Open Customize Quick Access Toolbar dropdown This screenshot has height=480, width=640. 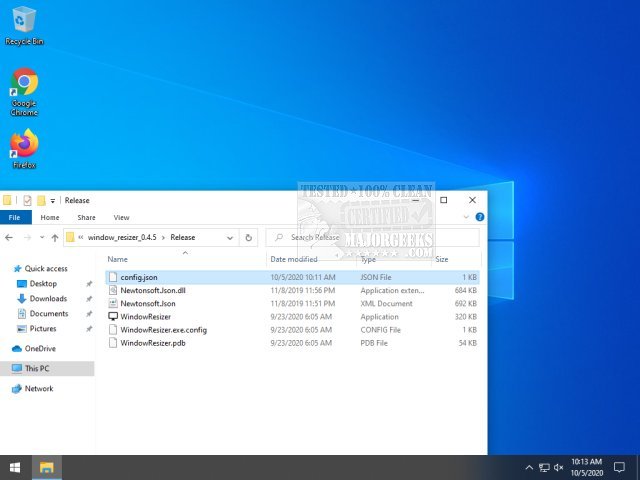tap(53, 201)
